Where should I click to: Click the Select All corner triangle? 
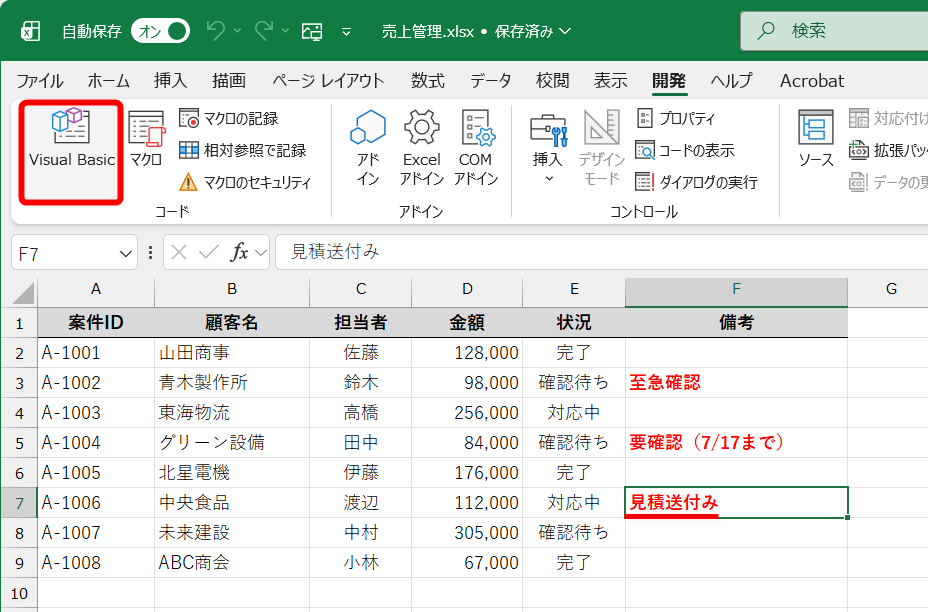(x=24, y=293)
